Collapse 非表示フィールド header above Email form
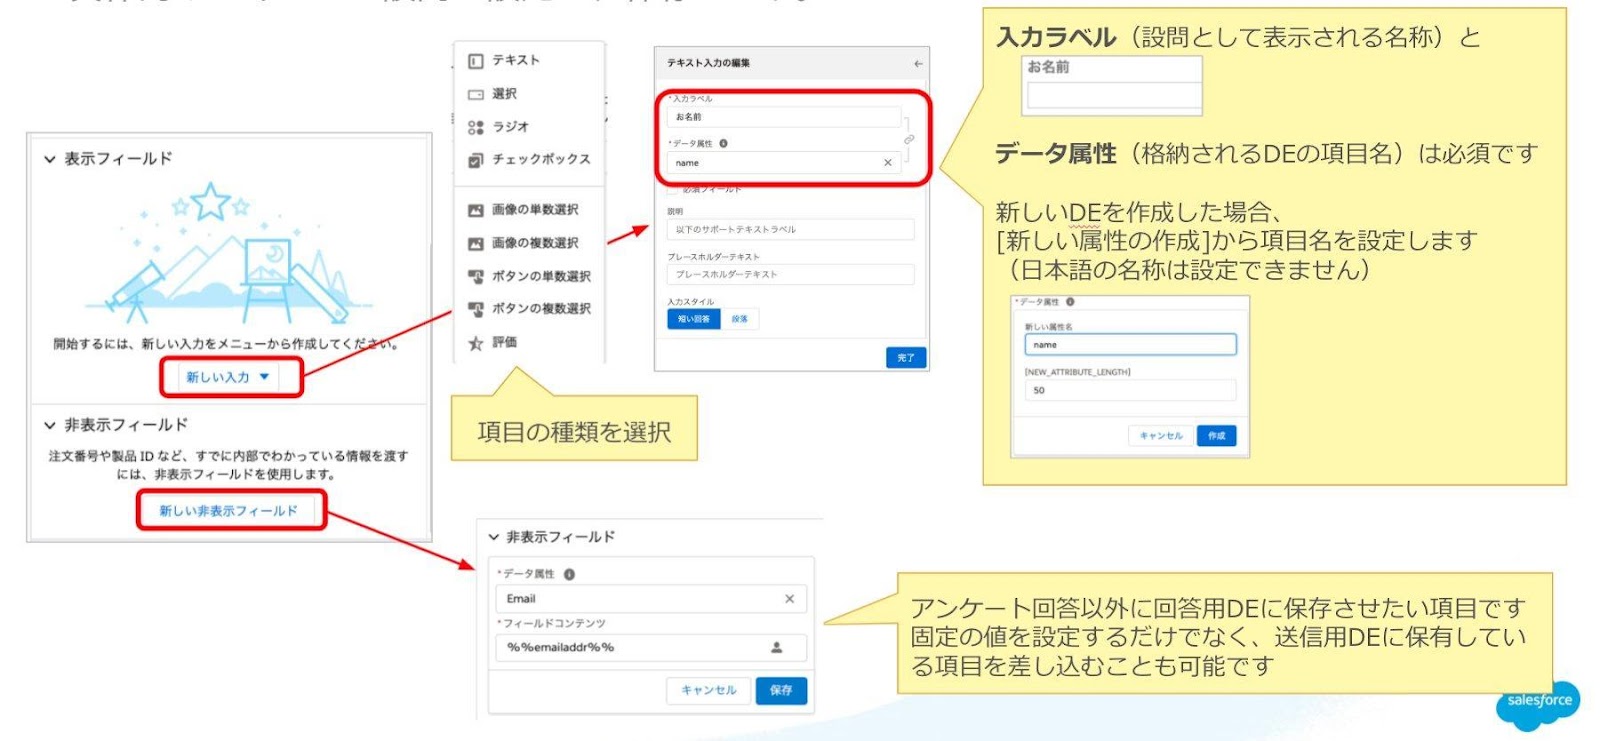The height and width of the screenshot is (741, 1600). (x=493, y=537)
